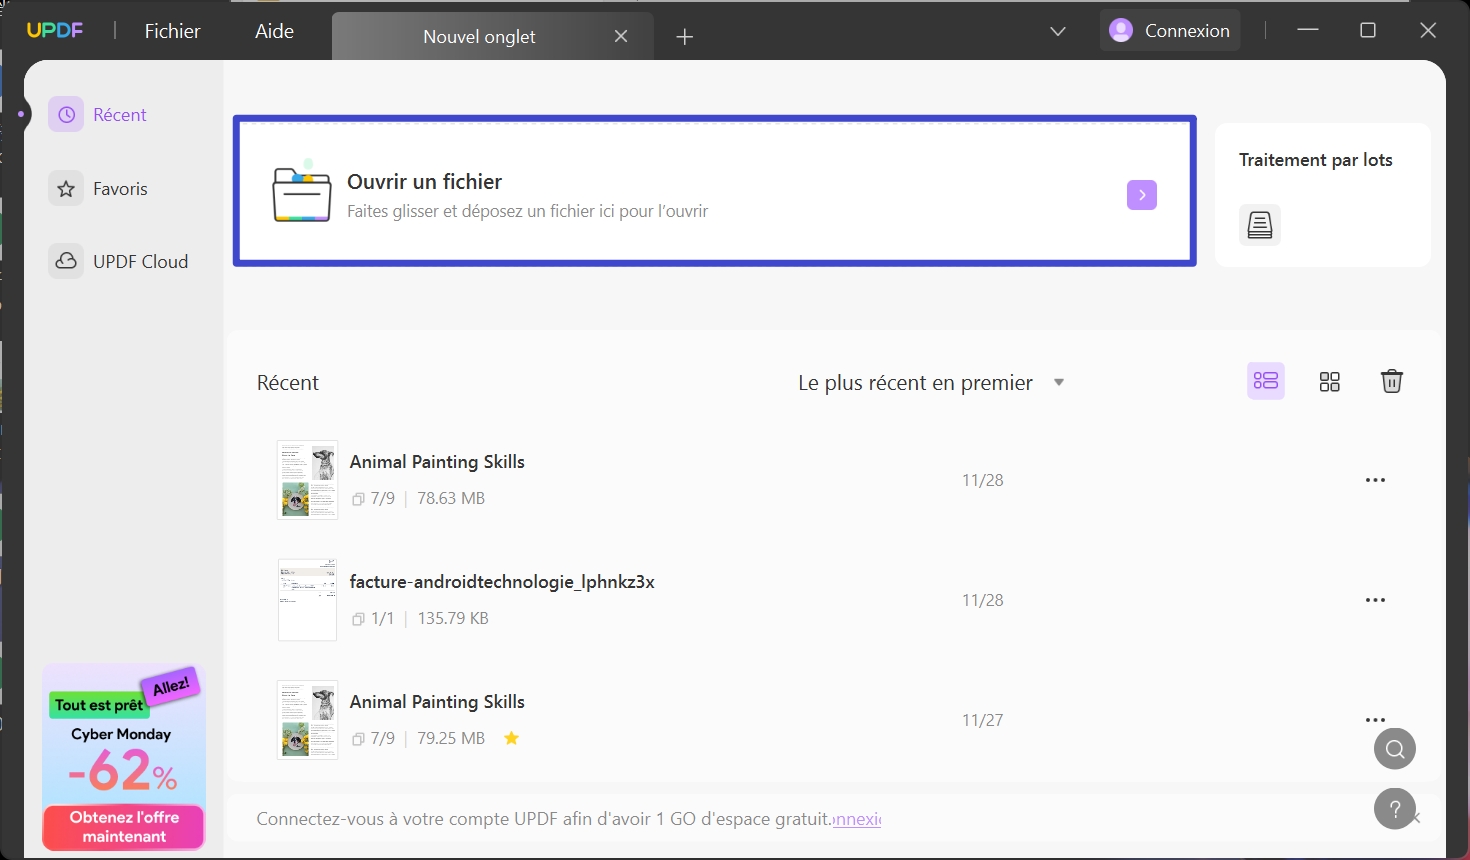Toggle the favorite star on Animal Painting Skills 79.25 MB
The height and width of the screenshot is (860, 1470).
click(512, 738)
